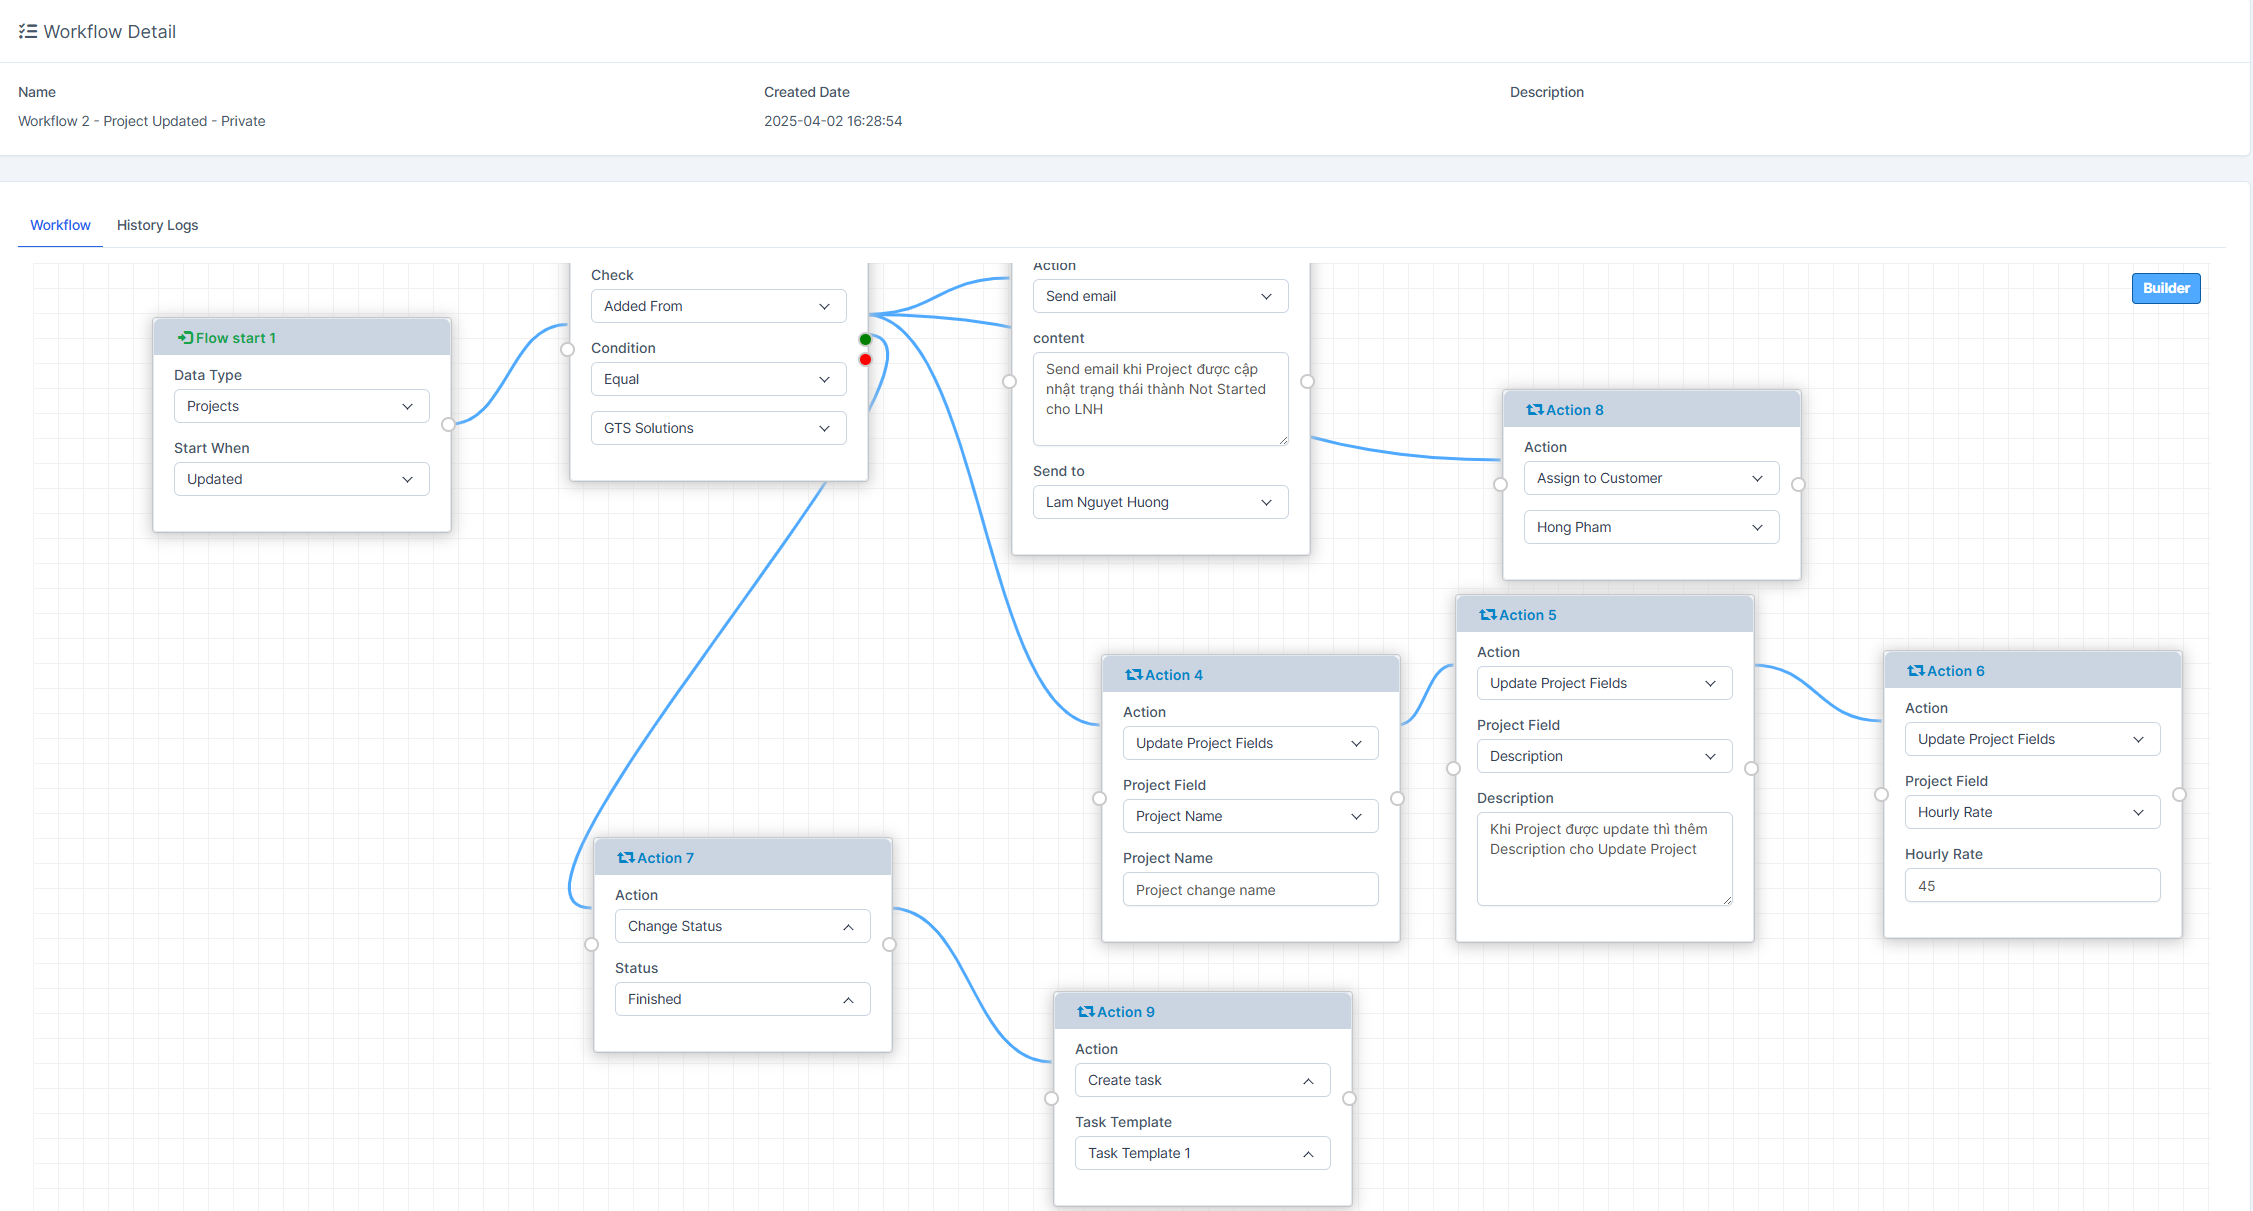Image resolution: width=2253 pixels, height=1211 pixels.
Task: Open the Data Type Projects dropdown
Action: [x=301, y=406]
